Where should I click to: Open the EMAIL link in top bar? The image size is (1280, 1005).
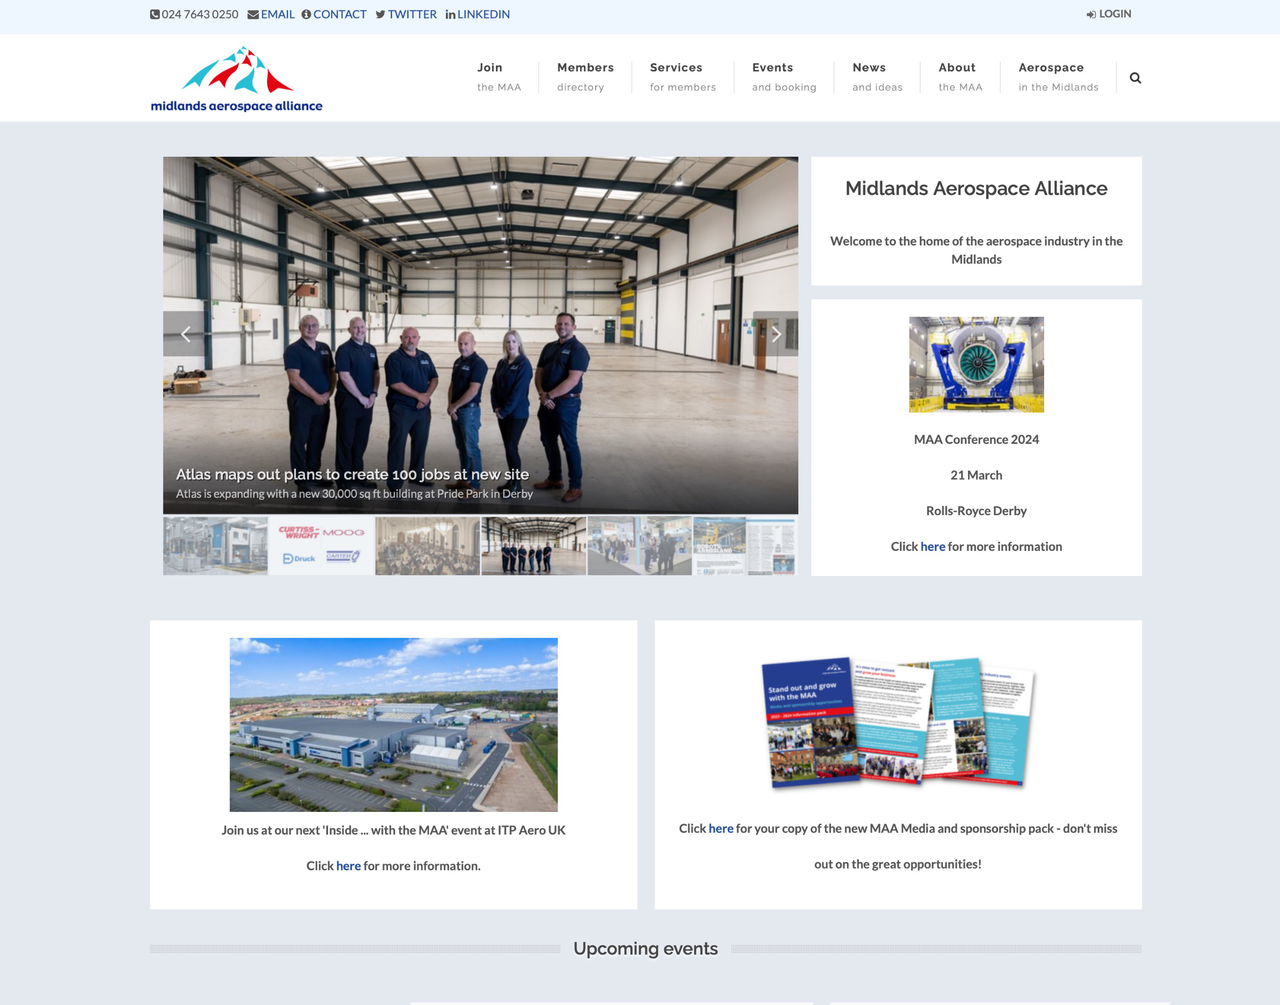click(277, 15)
